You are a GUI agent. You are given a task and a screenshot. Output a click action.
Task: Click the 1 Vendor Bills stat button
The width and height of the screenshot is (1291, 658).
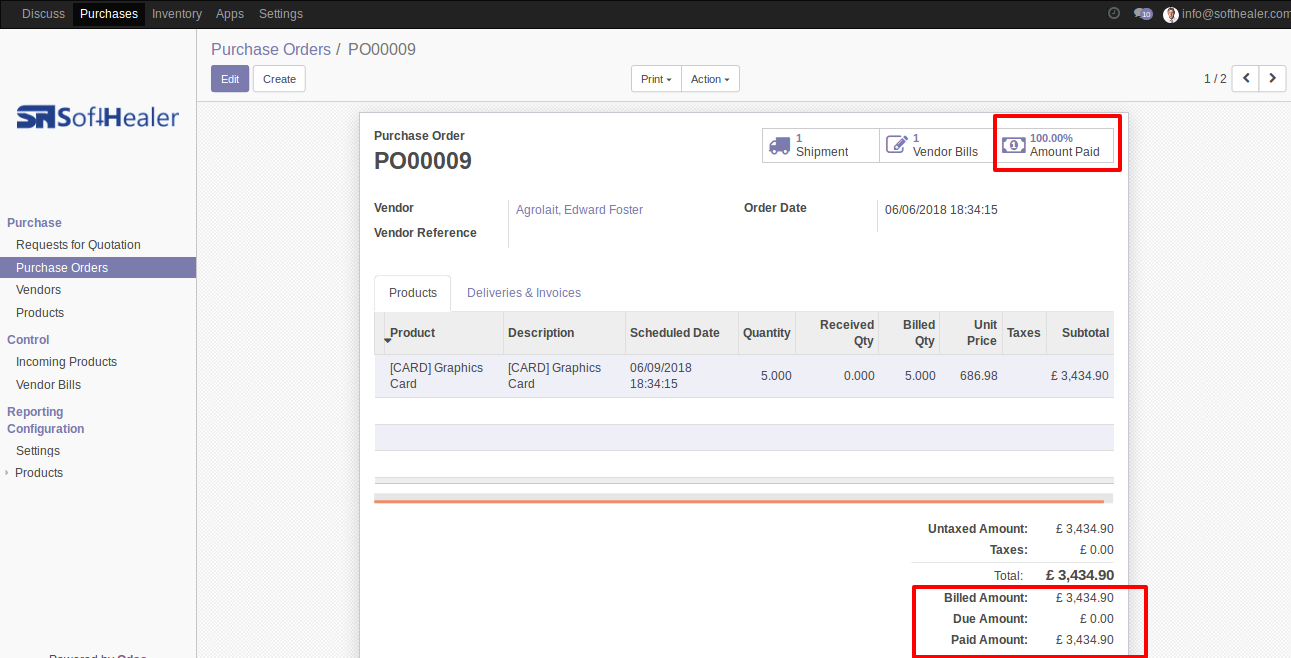point(938,145)
